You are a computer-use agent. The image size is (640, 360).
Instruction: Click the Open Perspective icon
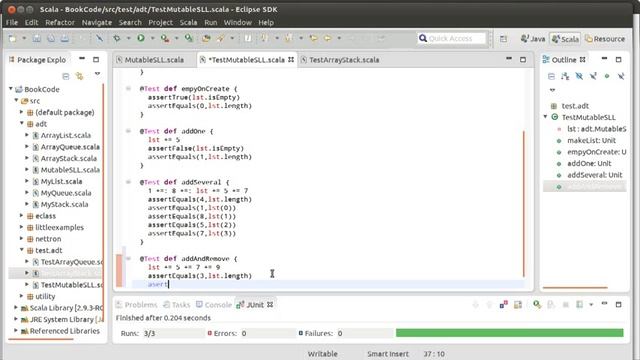pyautogui.click(x=503, y=39)
